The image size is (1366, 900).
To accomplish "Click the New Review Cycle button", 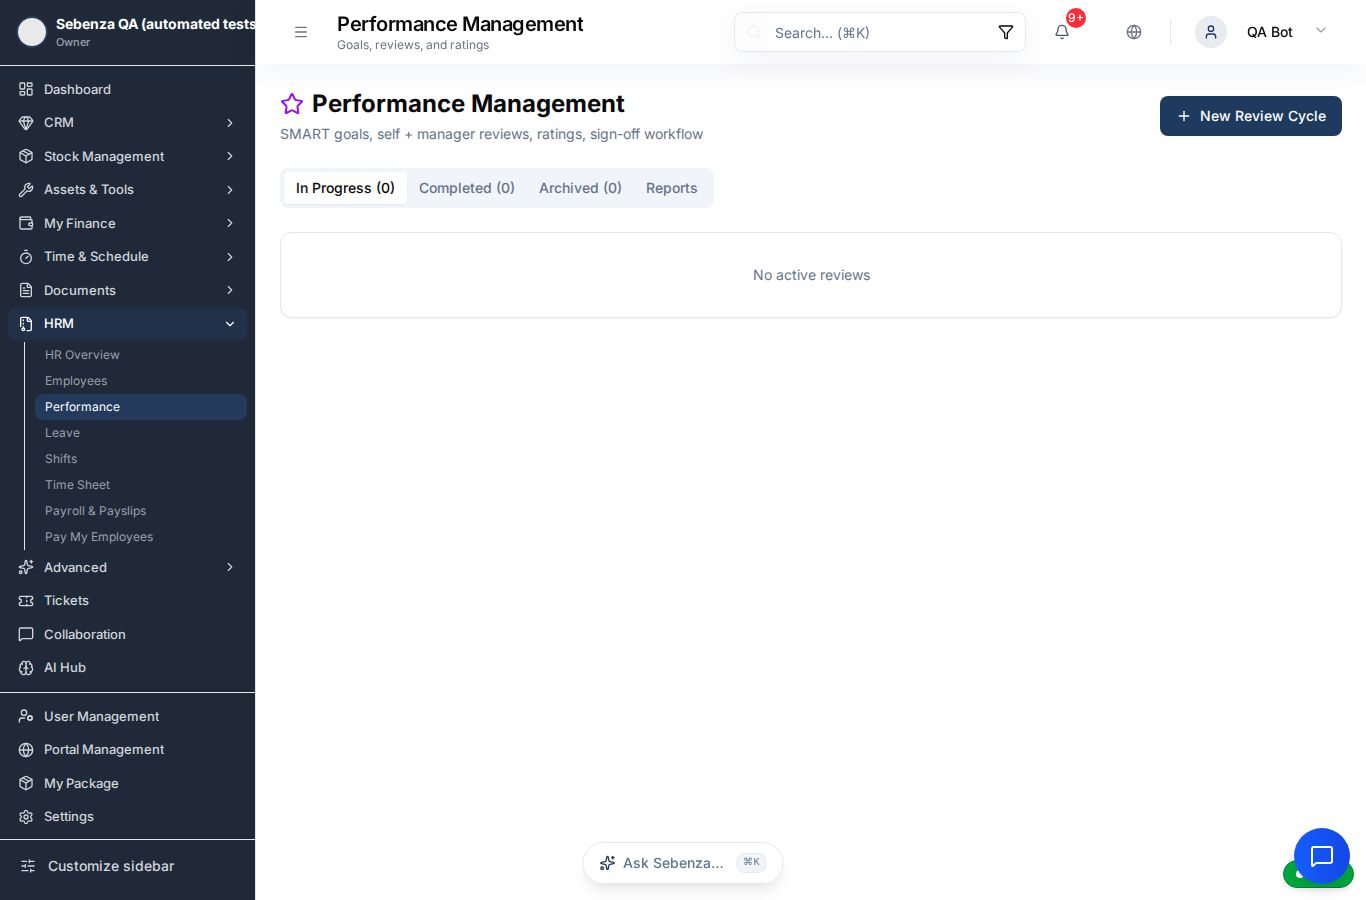I will pos(1251,116).
